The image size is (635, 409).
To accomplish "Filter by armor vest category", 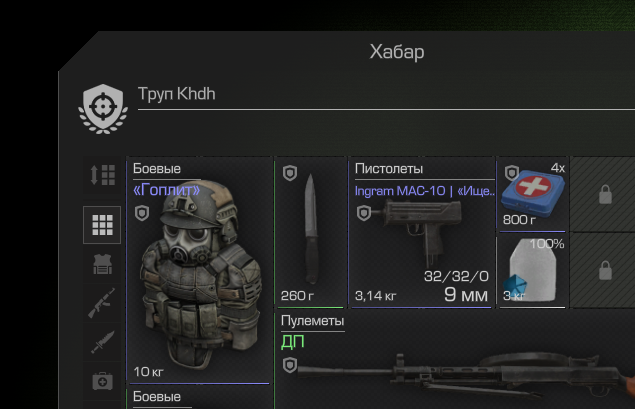I will coord(102,264).
